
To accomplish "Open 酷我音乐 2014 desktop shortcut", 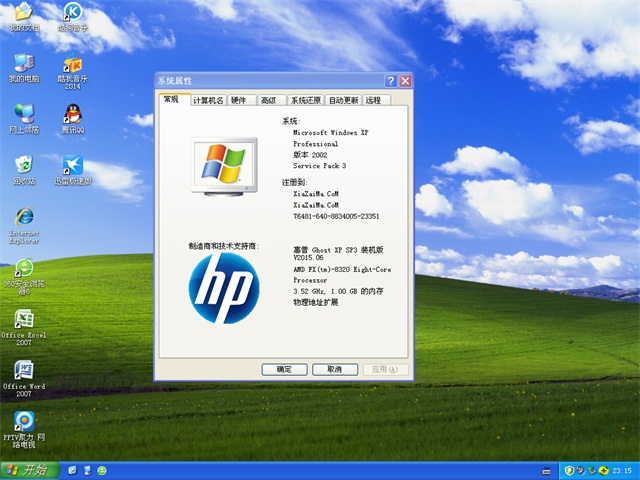I will (x=72, y=64).
